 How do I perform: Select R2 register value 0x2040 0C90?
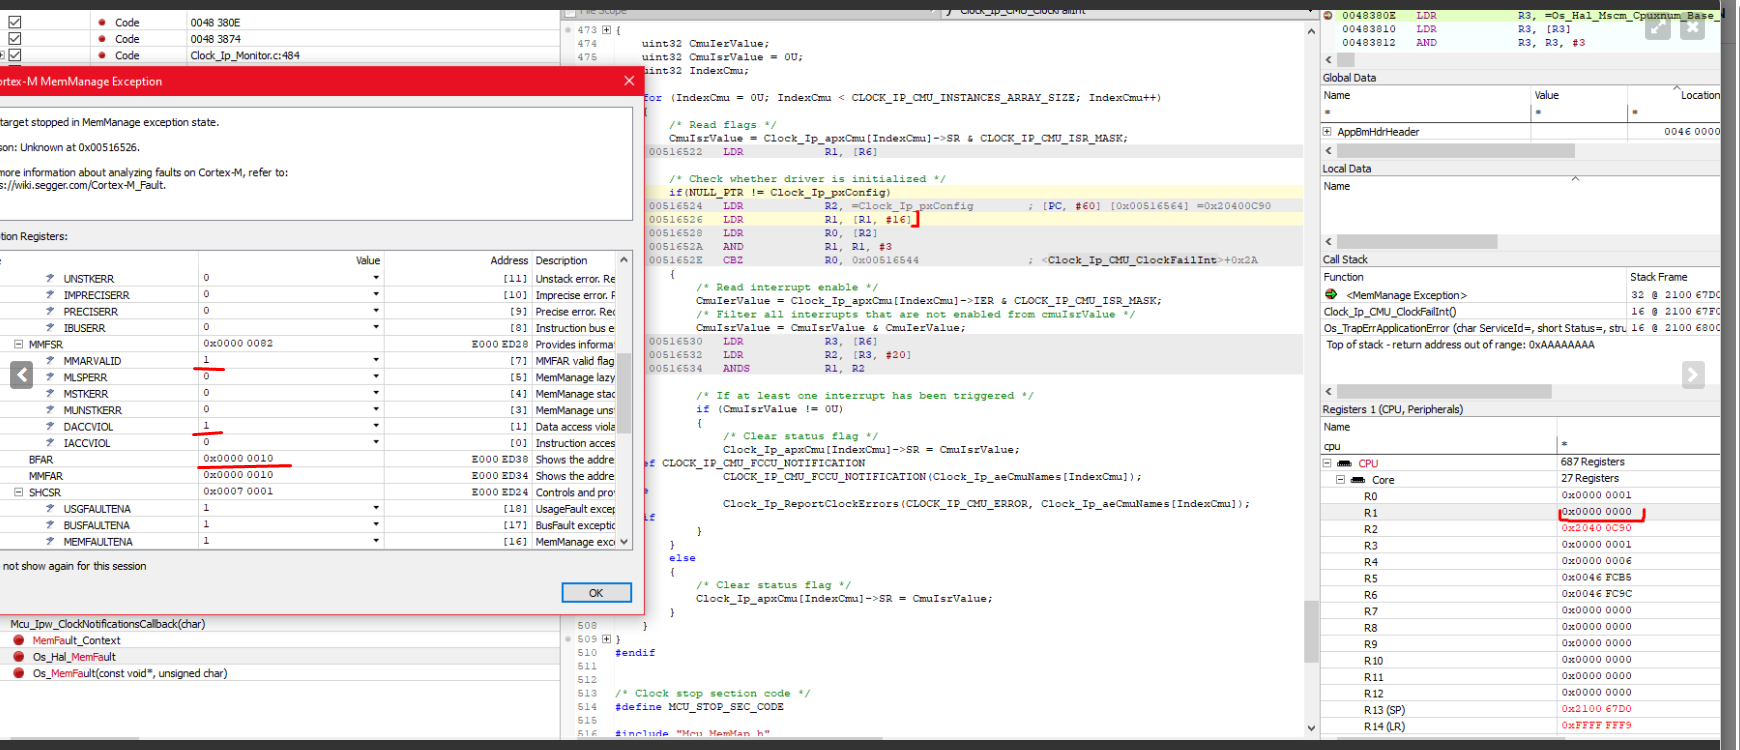[x=1596, y=528]
